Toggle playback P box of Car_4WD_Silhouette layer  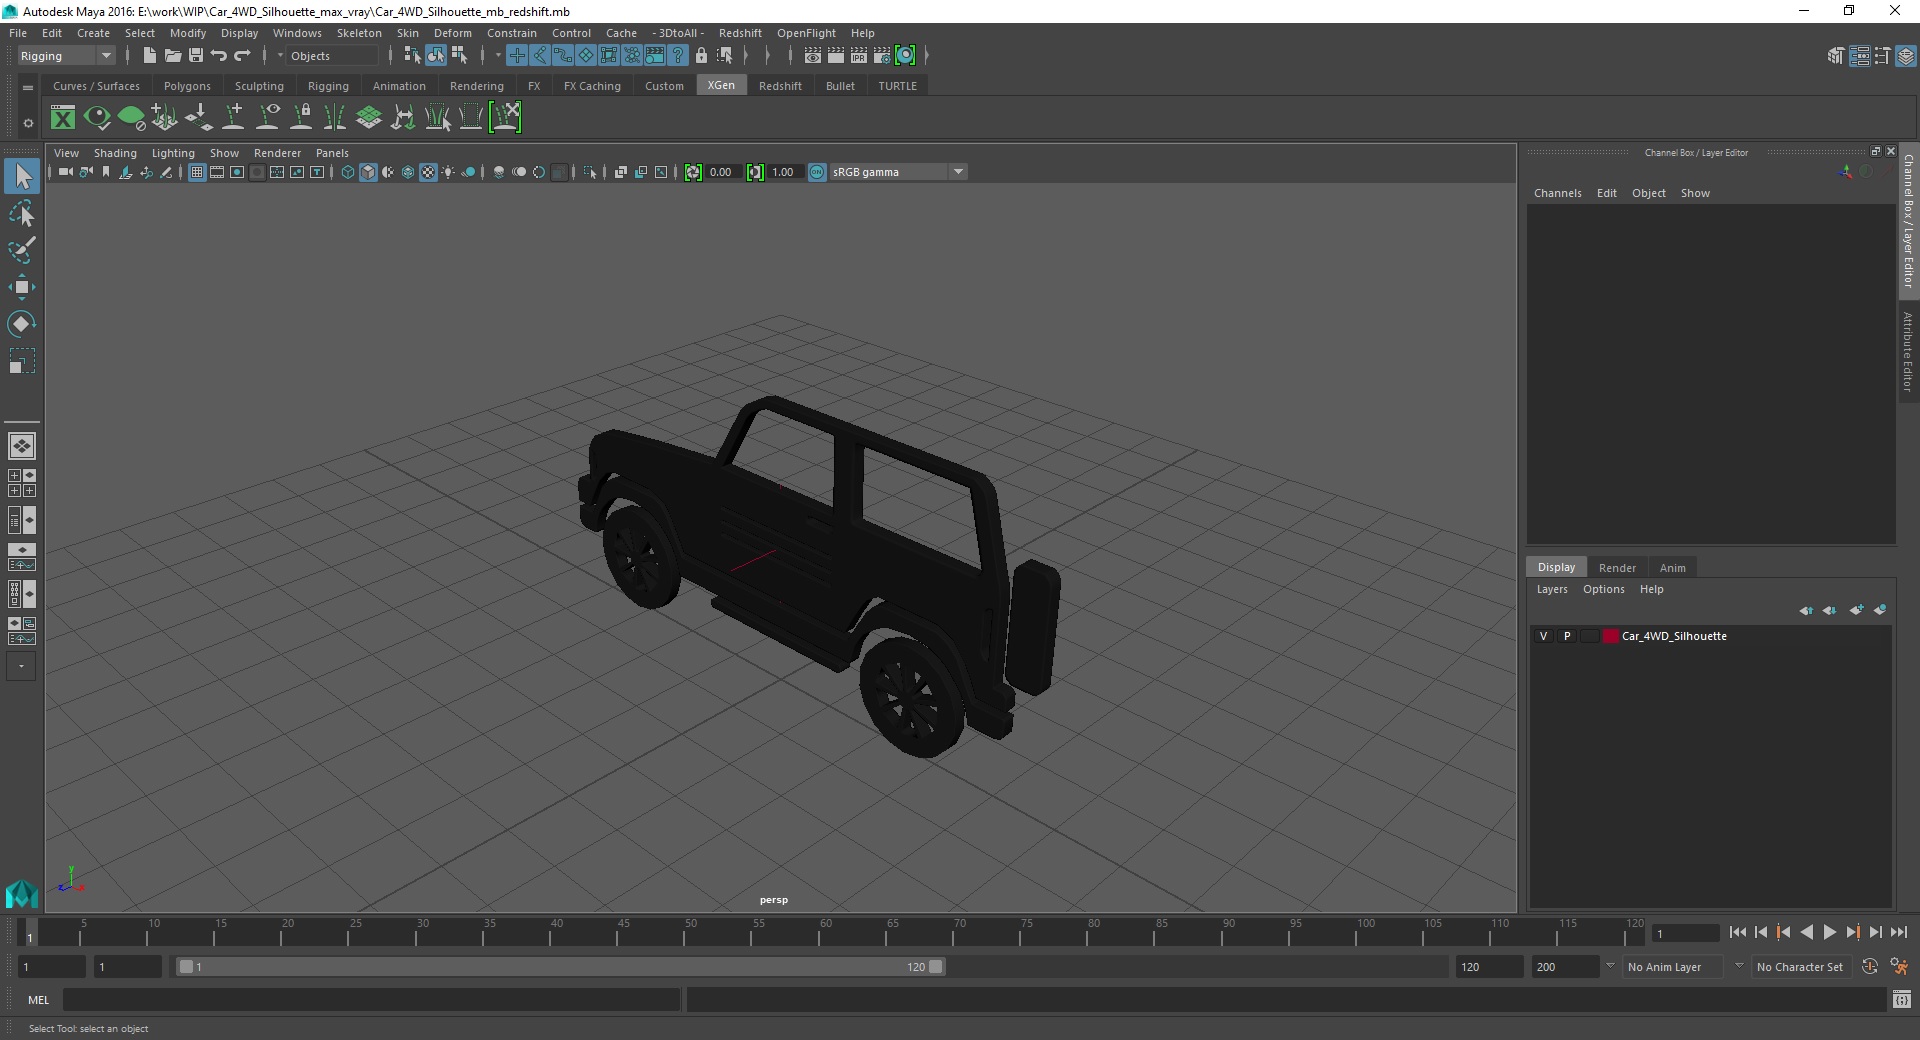pyautogui.click(x=1567, y=636)
